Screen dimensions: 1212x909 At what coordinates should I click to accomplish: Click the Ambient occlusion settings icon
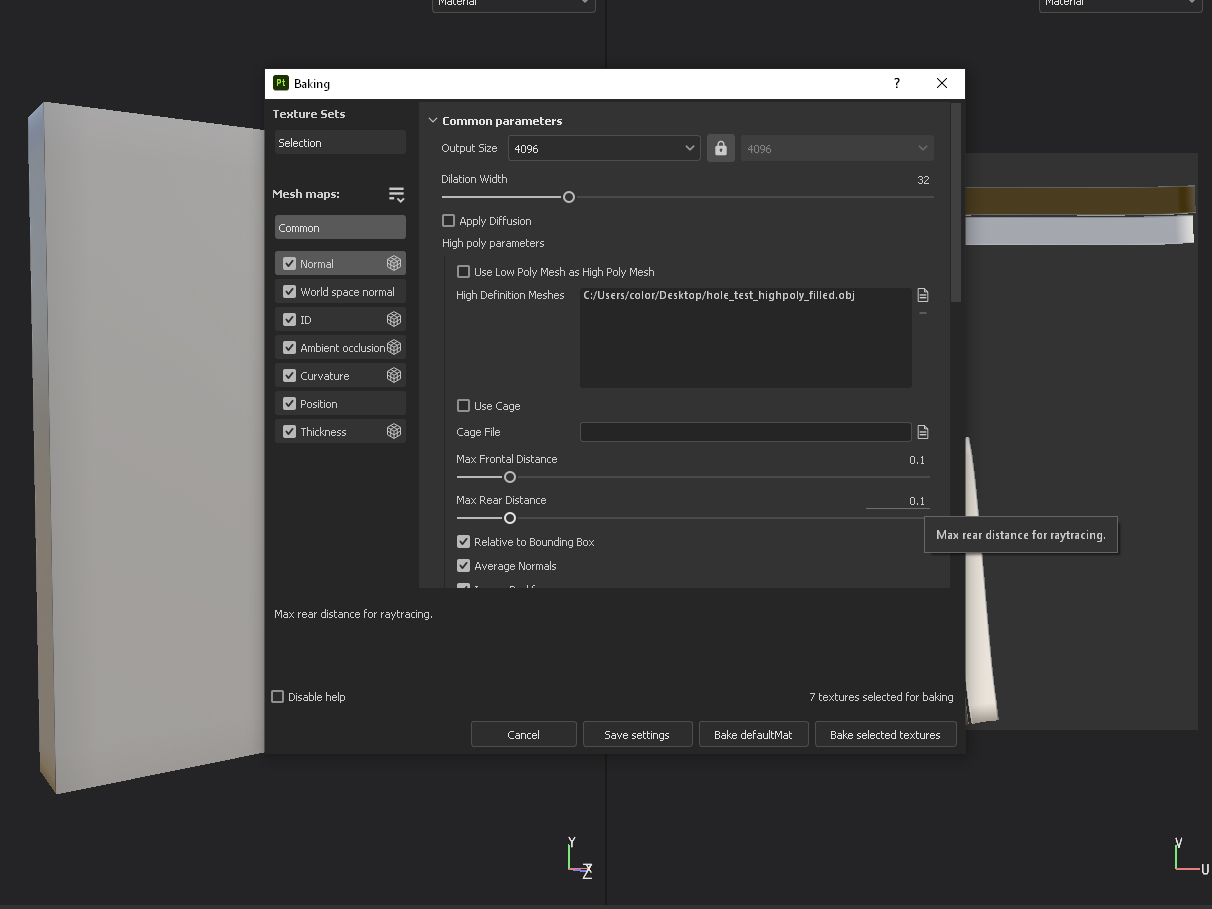[394, 347]
